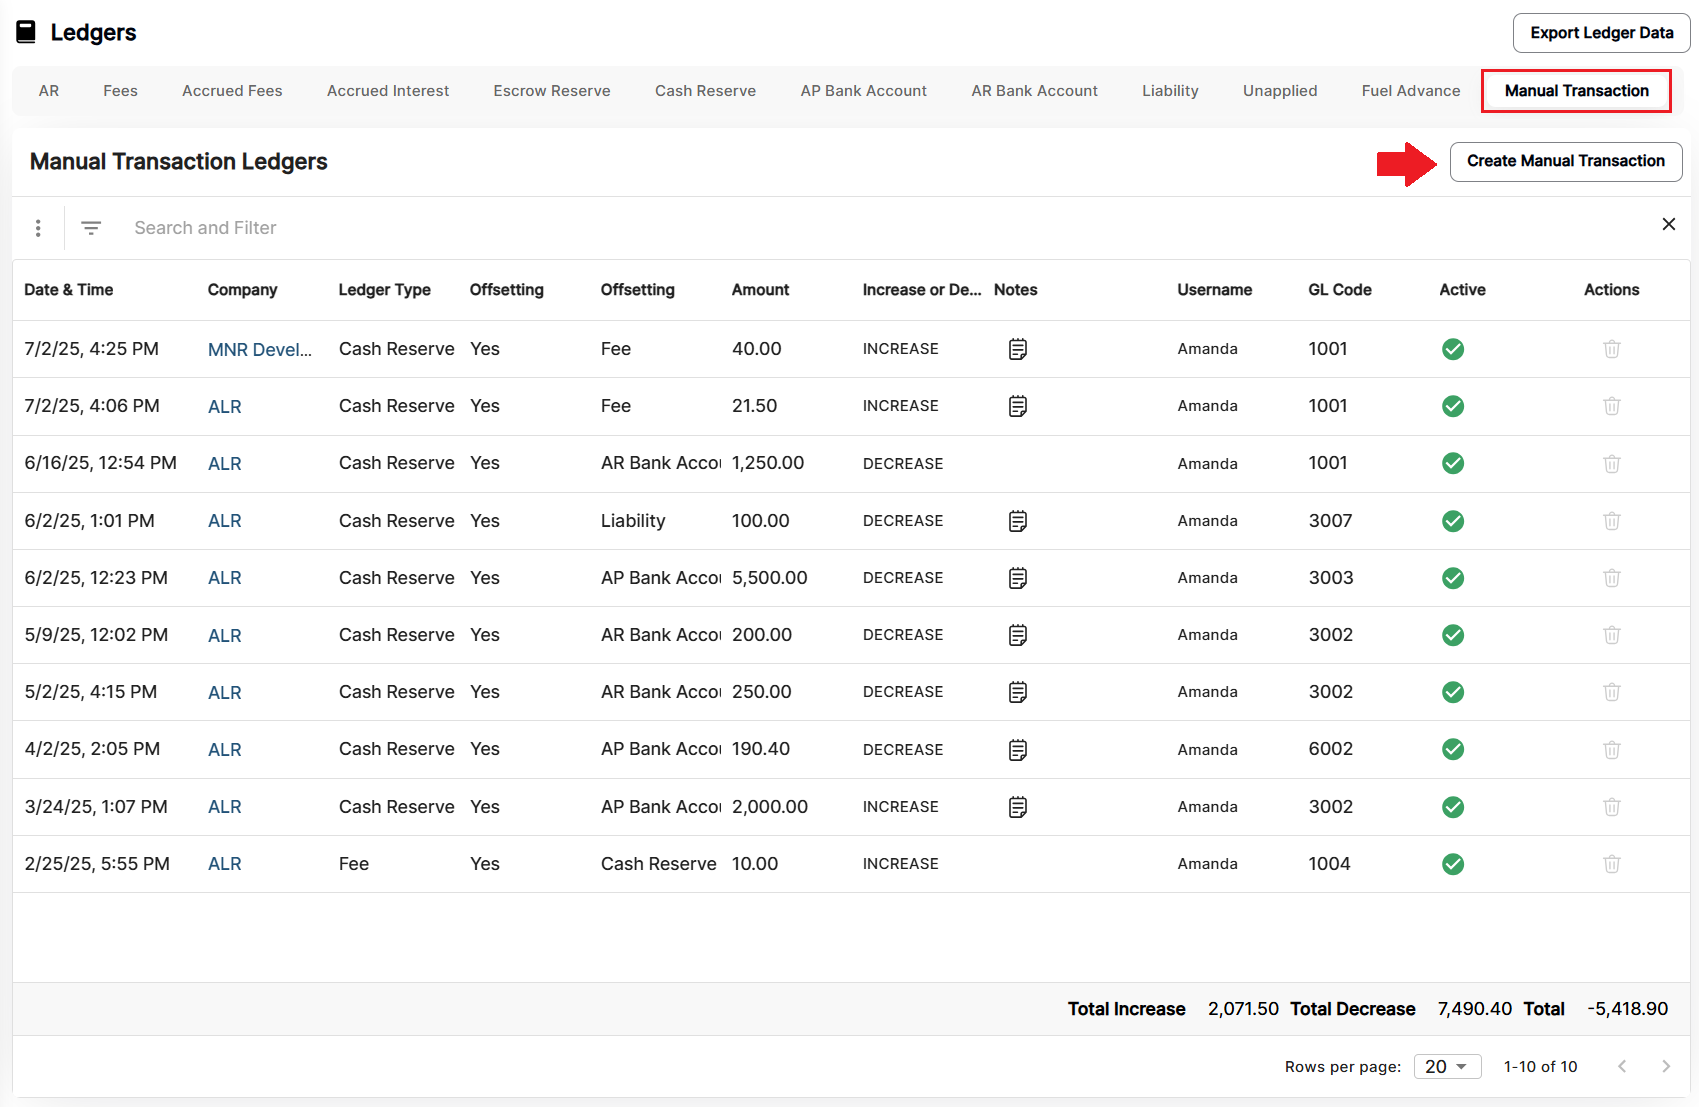Image resolution: width=1699 pixels, height=1107 pixels.
Task: Click the previous page chevron
Action: [x=1621, y=1066]
